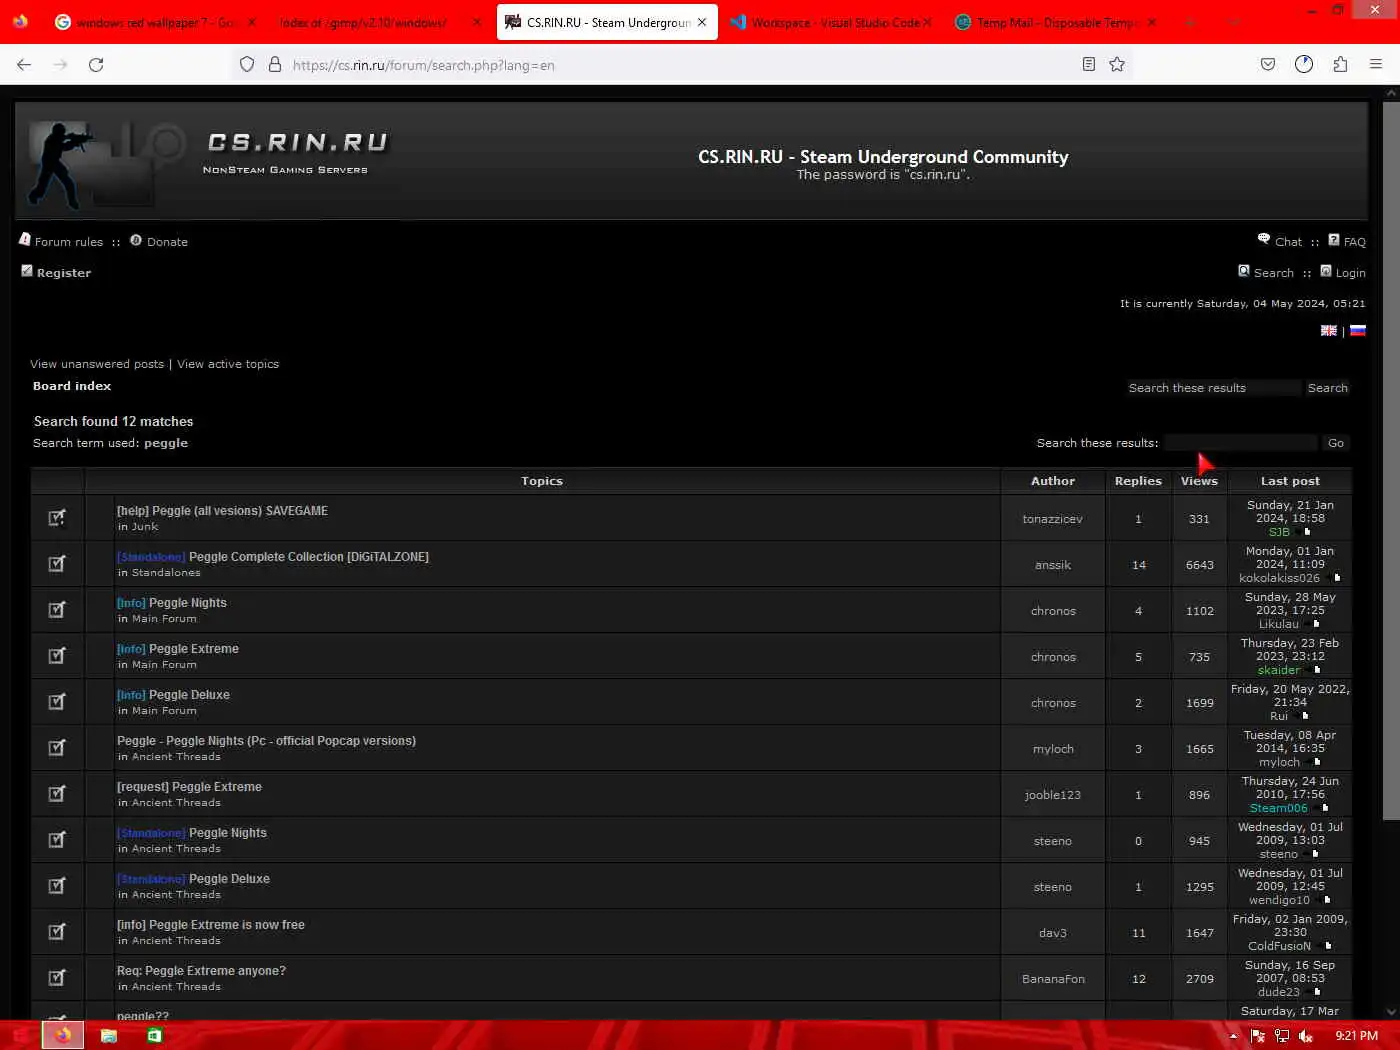Viewport: 1400px width, 1050px height.
Task: Open Firefox from the taskbar
Action: click(x=63, y=1035)
